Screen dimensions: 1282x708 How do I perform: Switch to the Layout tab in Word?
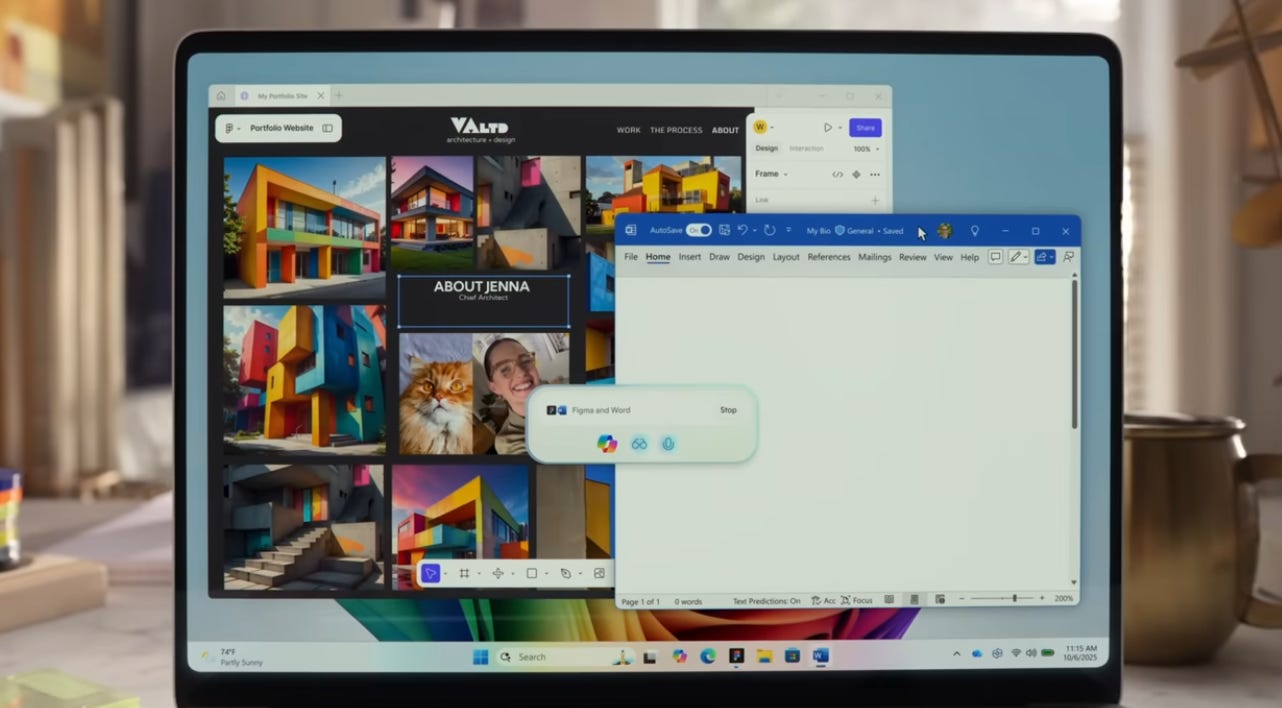pos(786,257)
